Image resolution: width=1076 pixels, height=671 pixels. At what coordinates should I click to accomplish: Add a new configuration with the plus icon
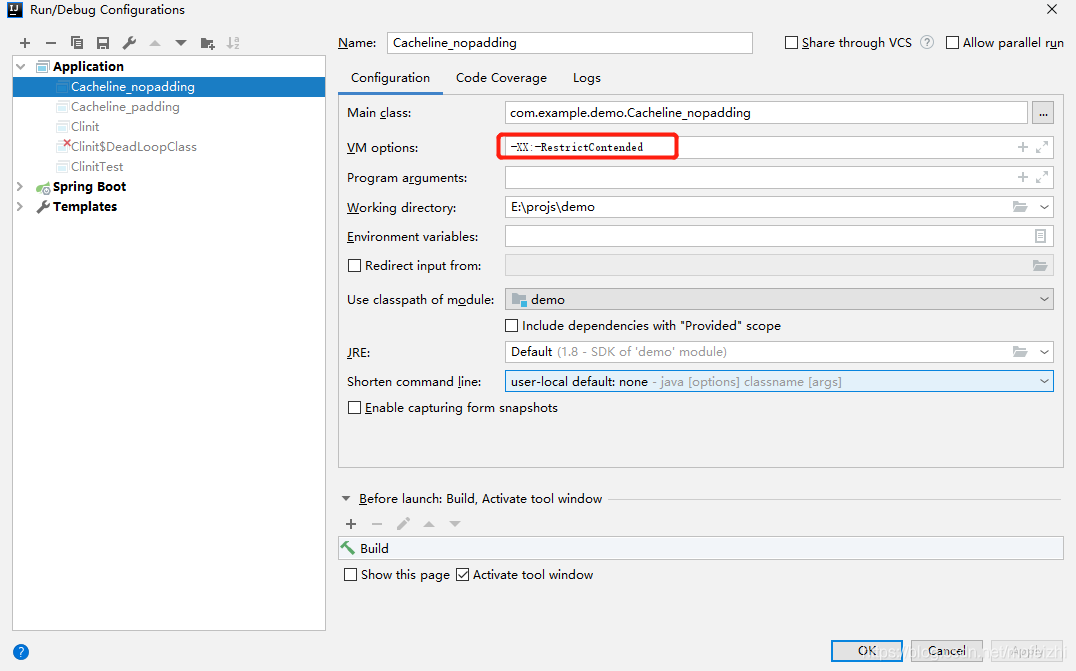25,43
